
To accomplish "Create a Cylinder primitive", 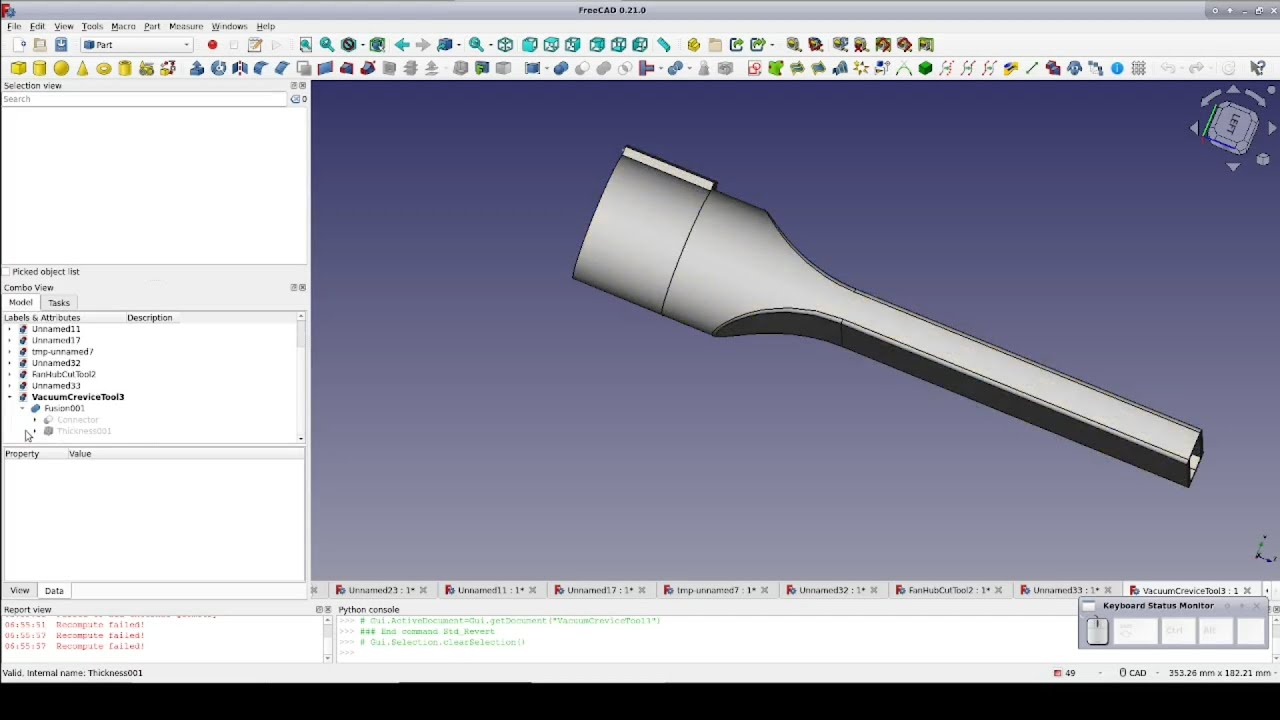I will pyautogui.click(x=39, y=68).
